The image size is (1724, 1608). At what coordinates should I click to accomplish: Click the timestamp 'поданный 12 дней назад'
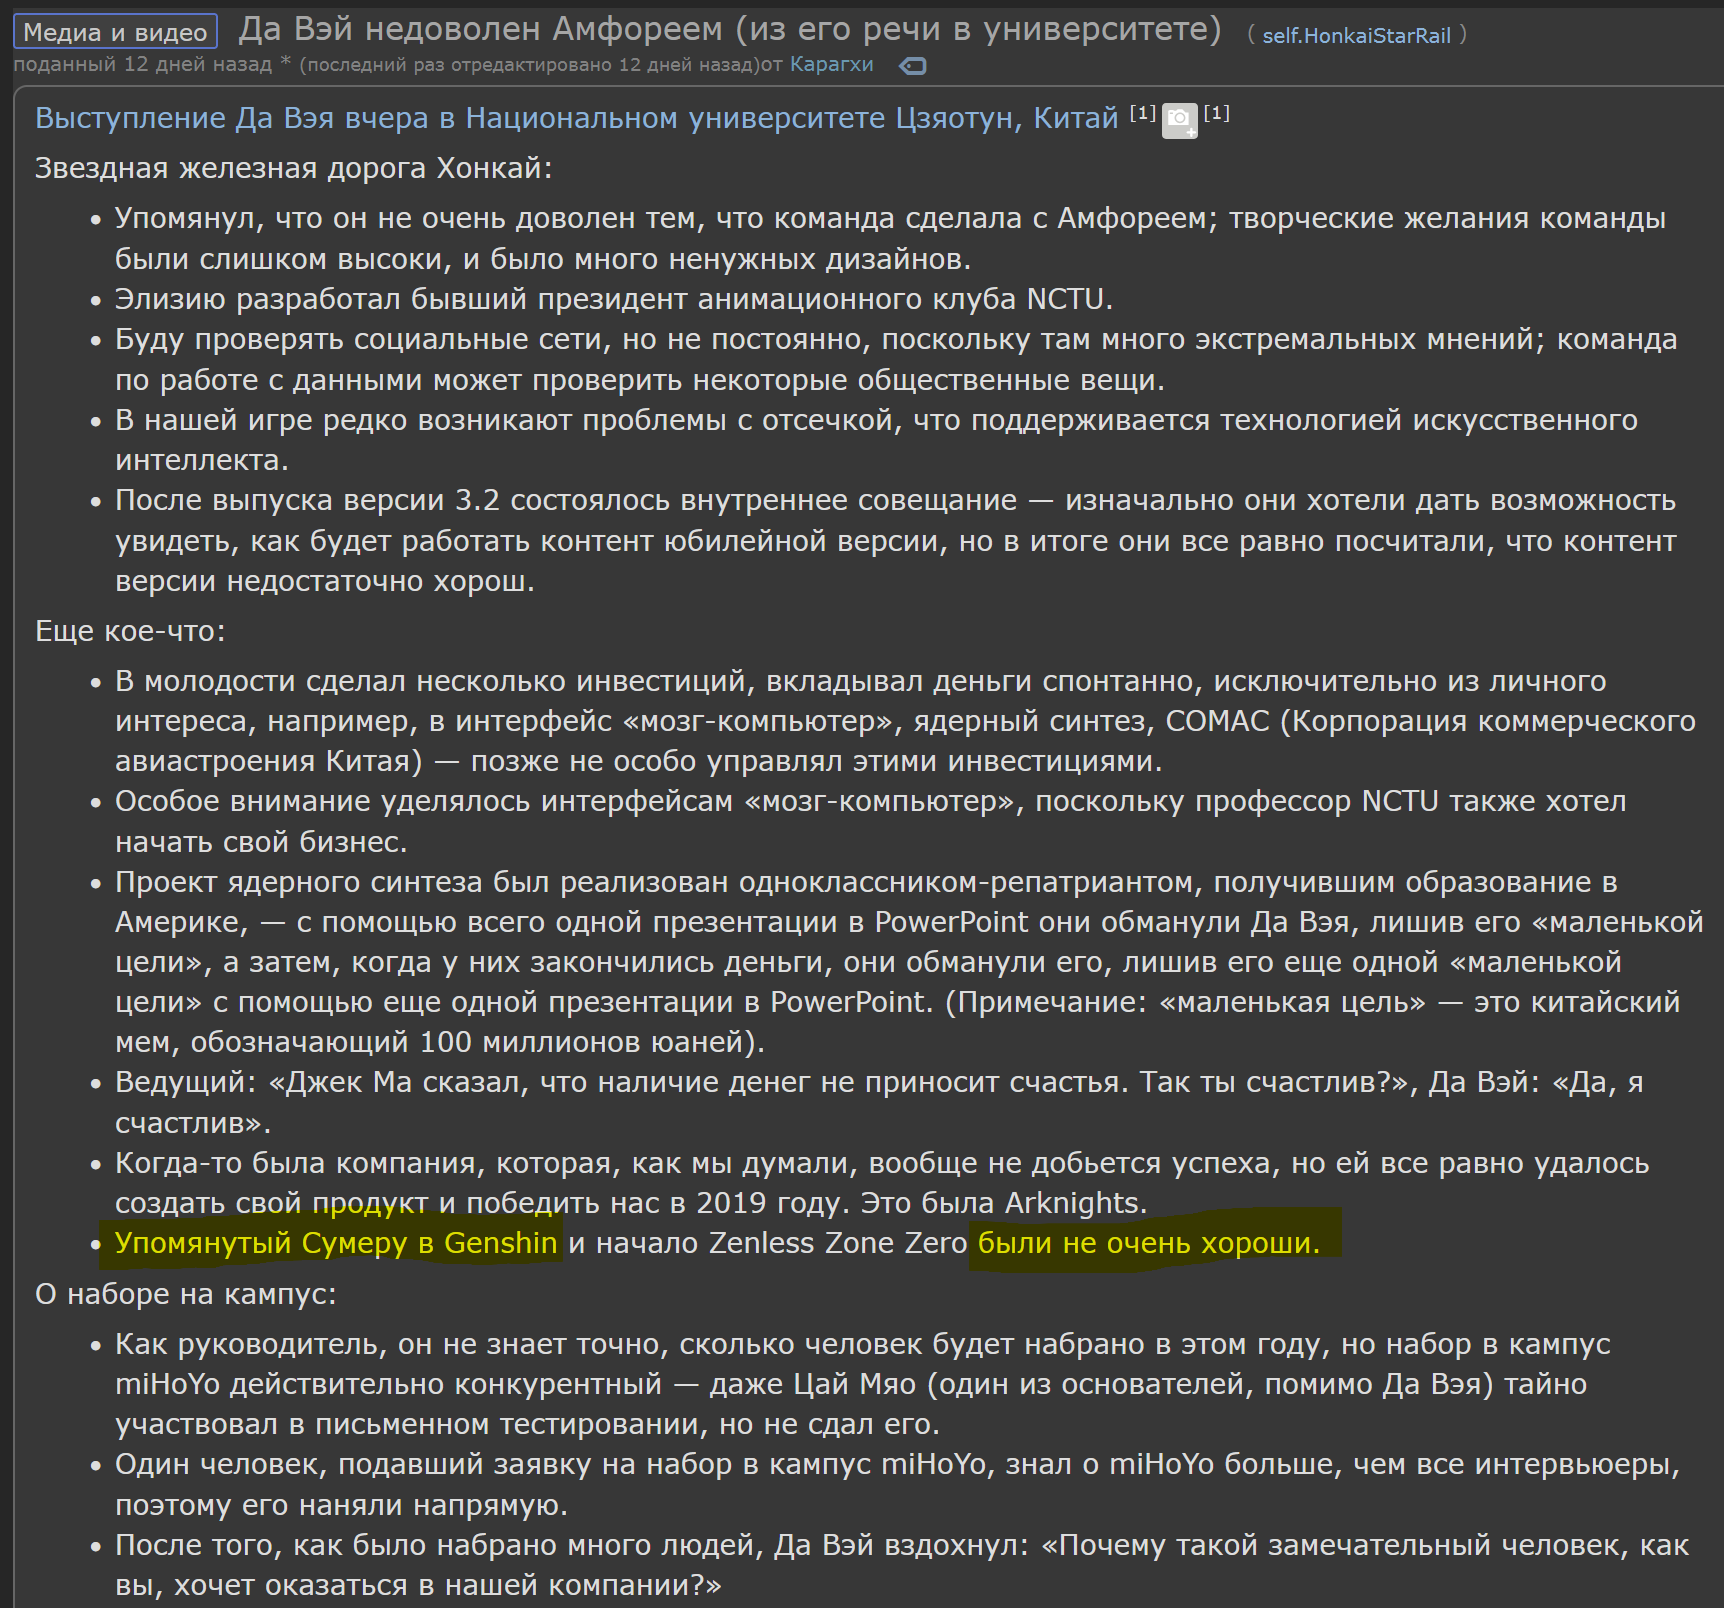pyautogui.click(x=142, y=65)
